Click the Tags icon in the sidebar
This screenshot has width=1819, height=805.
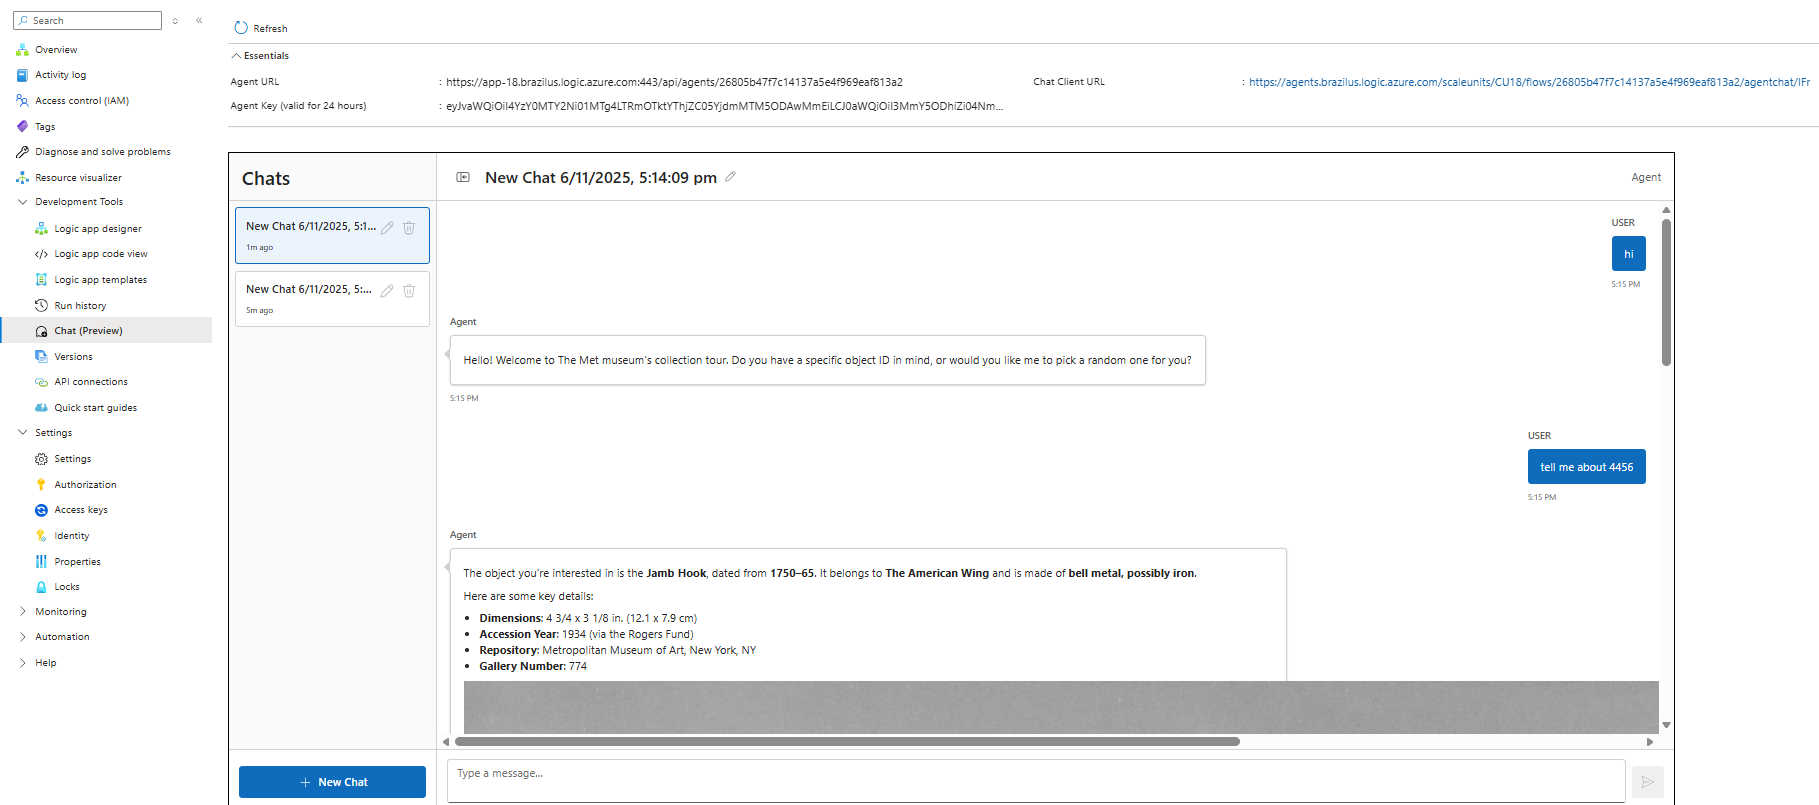pos(22,126)
